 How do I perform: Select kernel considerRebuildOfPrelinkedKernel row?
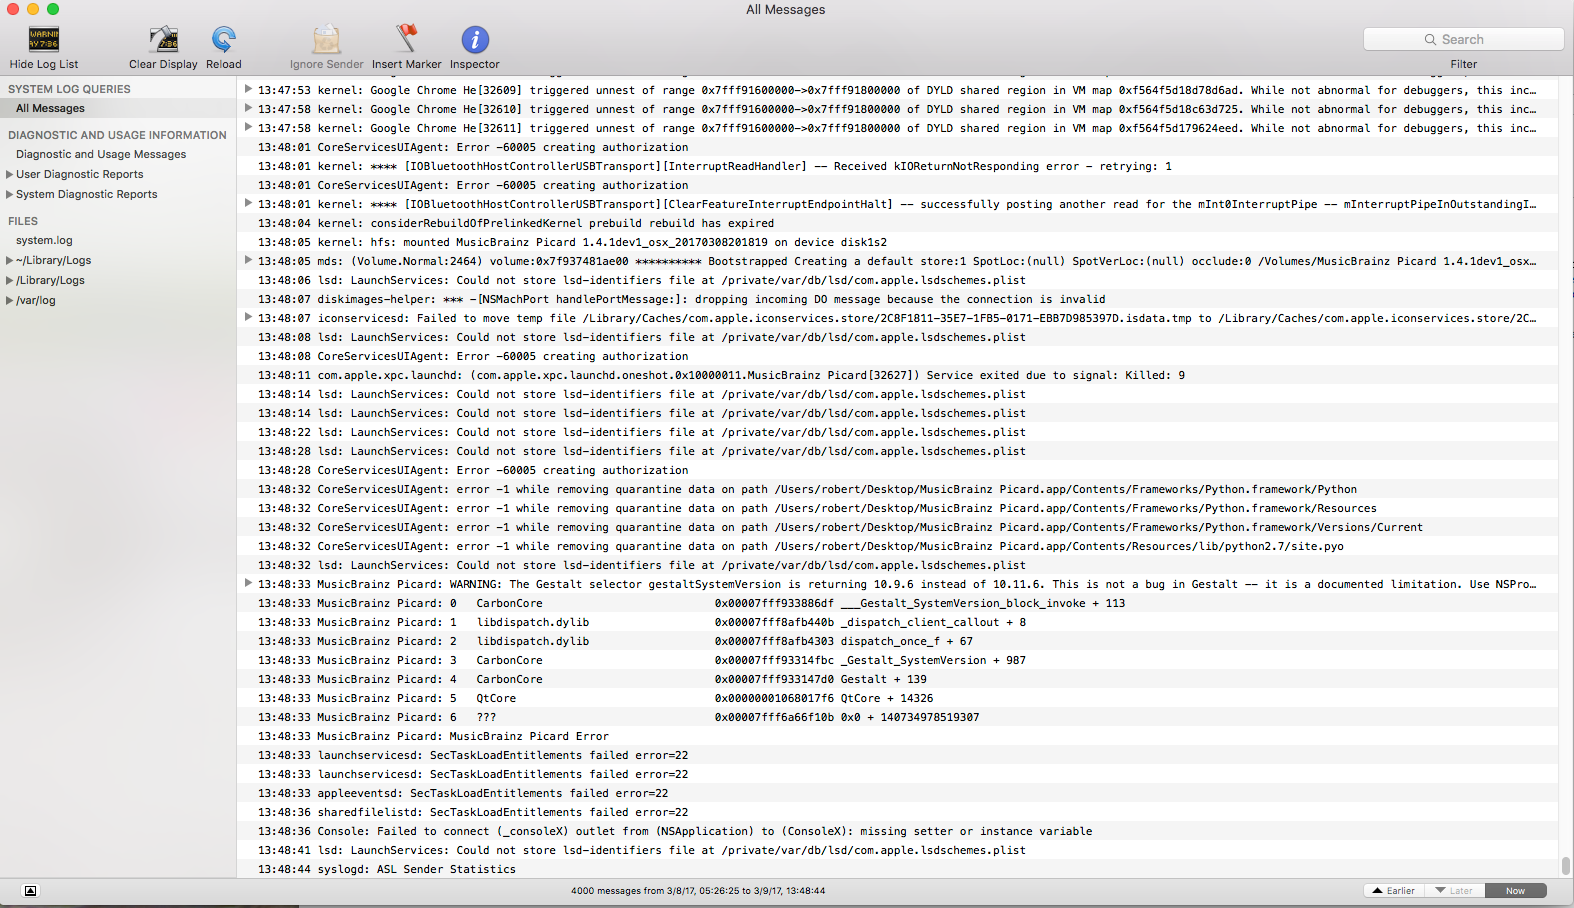tap(897, 223)
